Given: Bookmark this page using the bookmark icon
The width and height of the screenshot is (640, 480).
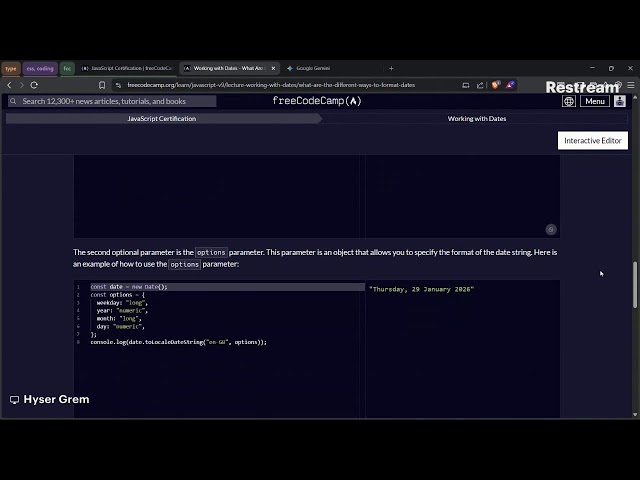Looking at the screenshot, I should (x=102, y=85).
